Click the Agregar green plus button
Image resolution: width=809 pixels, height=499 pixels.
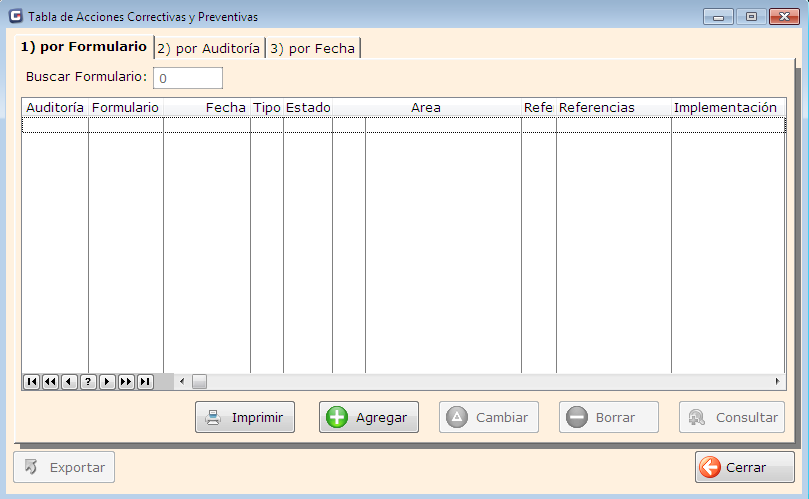point(368,417)
